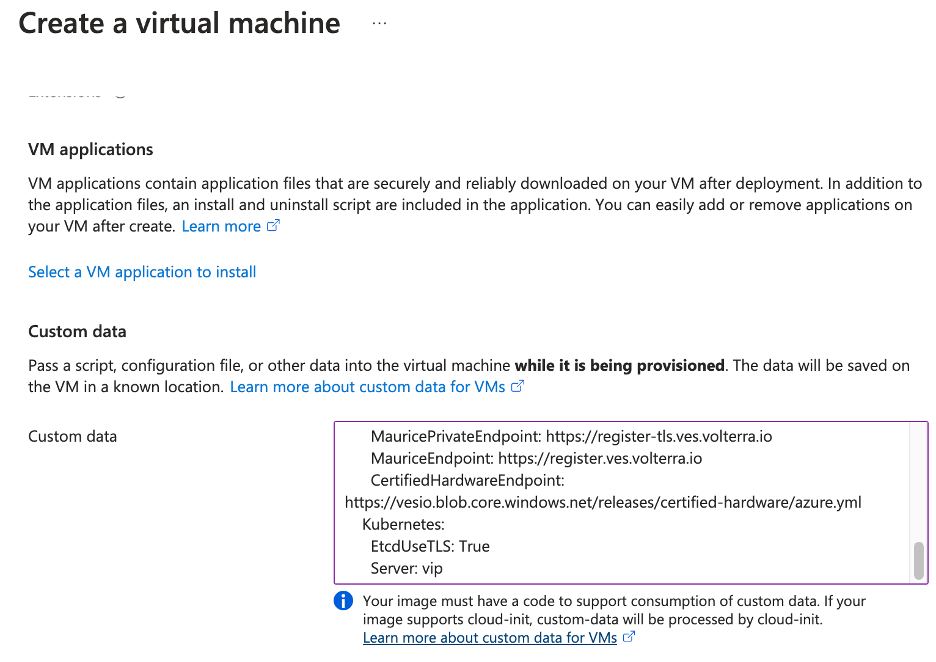Open the underlined custom data link in the notice
Viewport: 936px width, 662px height.
[x=491, y=637]
